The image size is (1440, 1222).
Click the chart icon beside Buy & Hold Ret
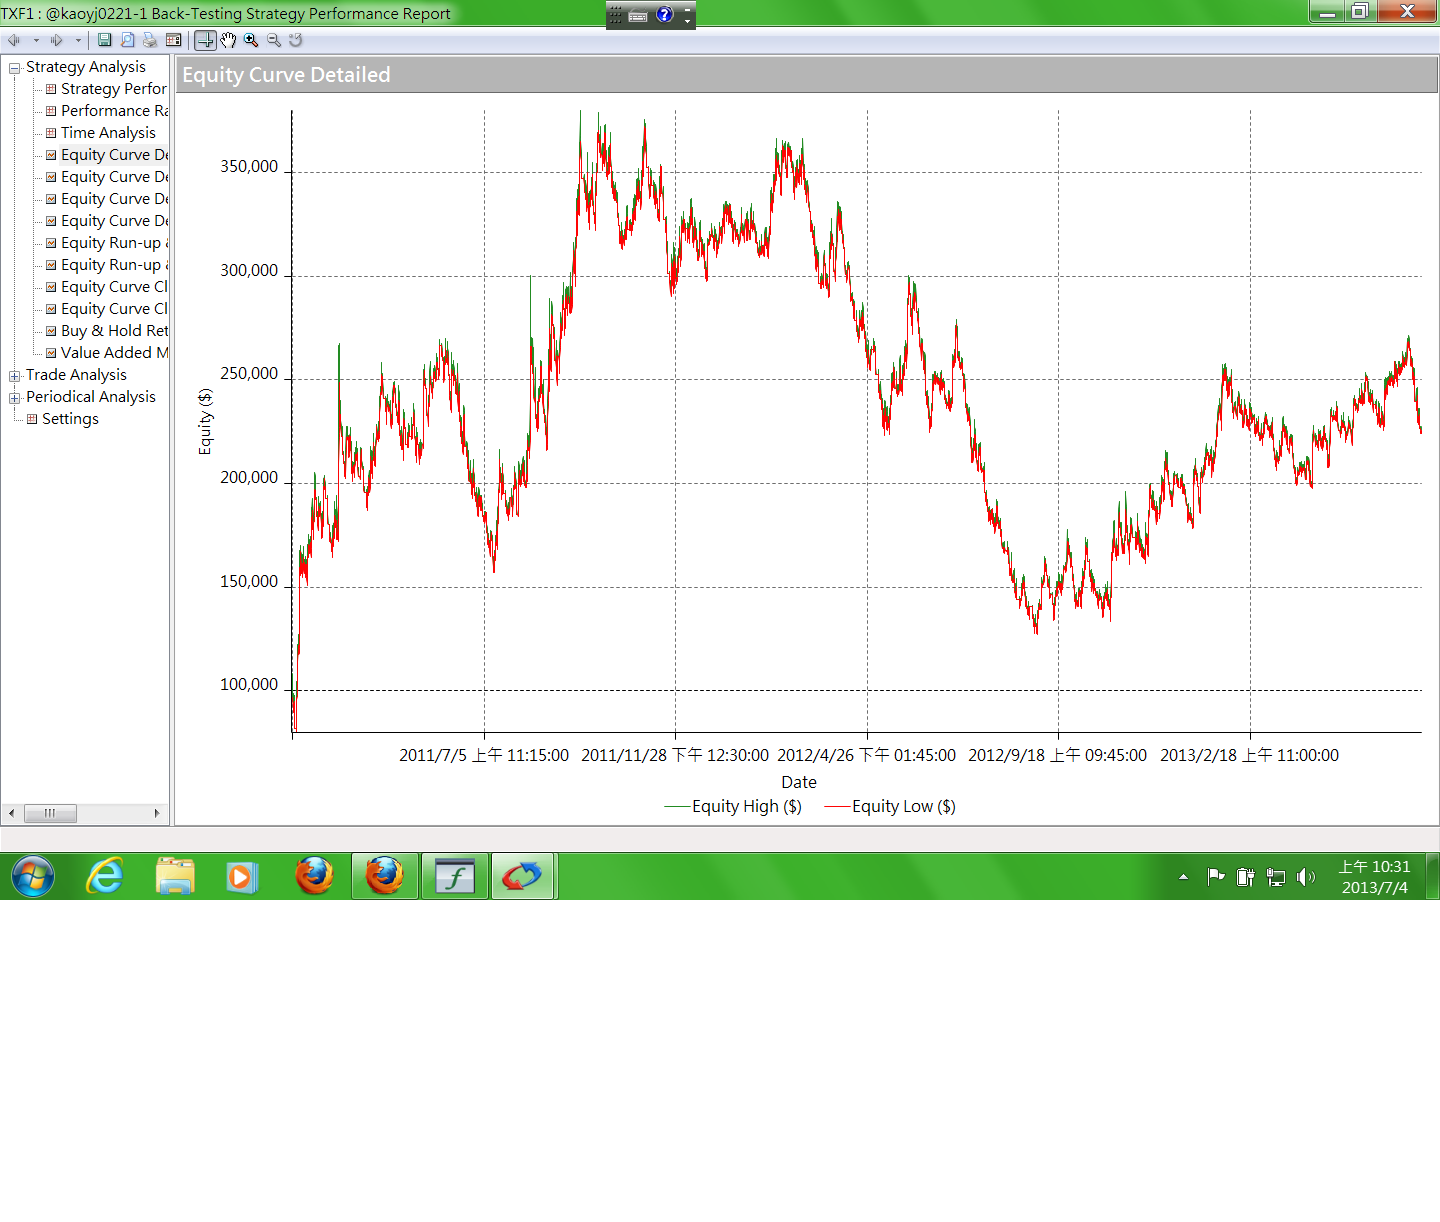pos(51,331)
